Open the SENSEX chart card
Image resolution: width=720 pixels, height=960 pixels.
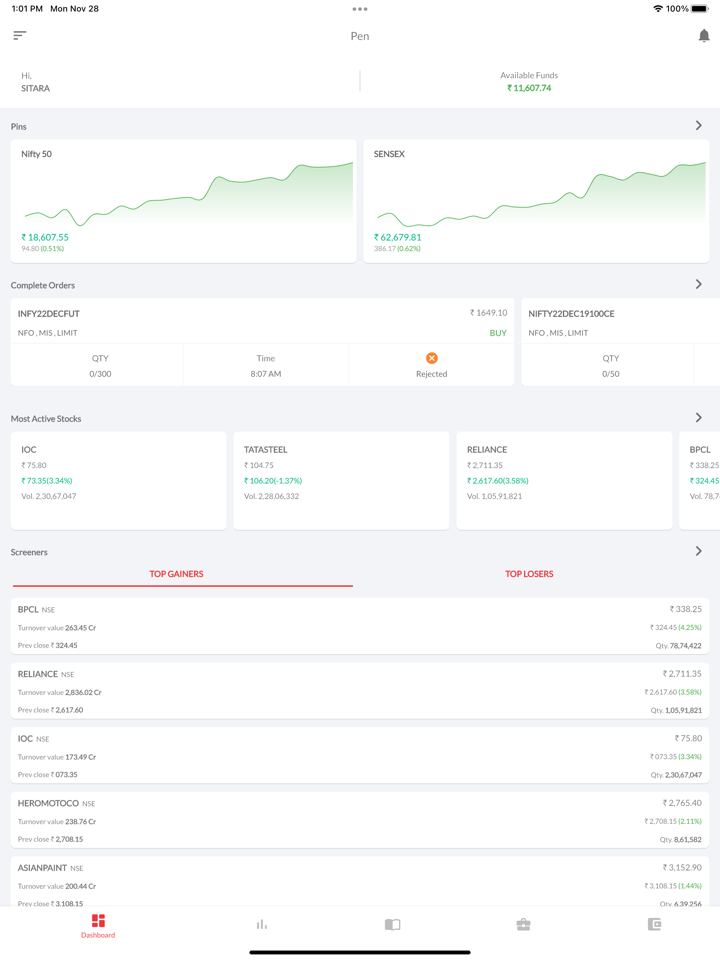(x=536, y=201)
